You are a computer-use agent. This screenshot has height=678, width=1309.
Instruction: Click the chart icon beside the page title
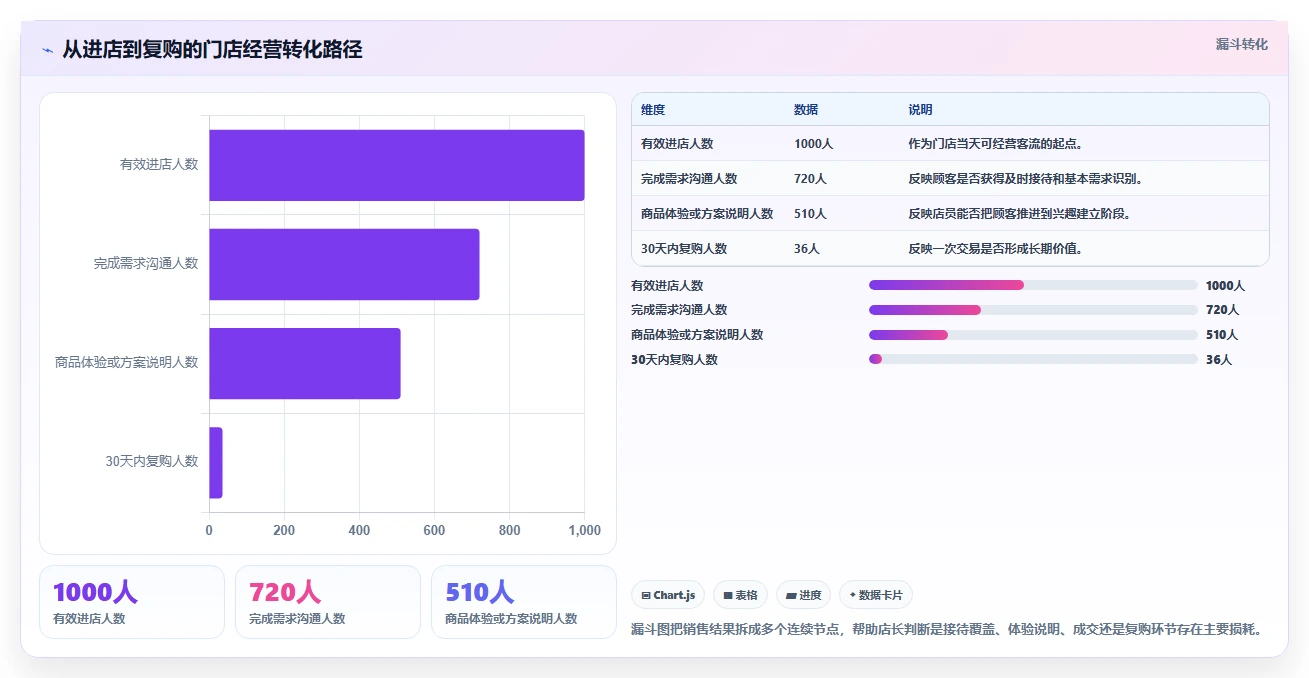pyautogui.click(x=47, y=50)
